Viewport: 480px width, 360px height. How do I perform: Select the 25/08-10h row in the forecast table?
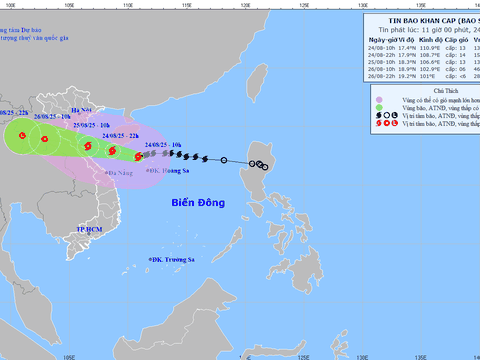(424, 62)
